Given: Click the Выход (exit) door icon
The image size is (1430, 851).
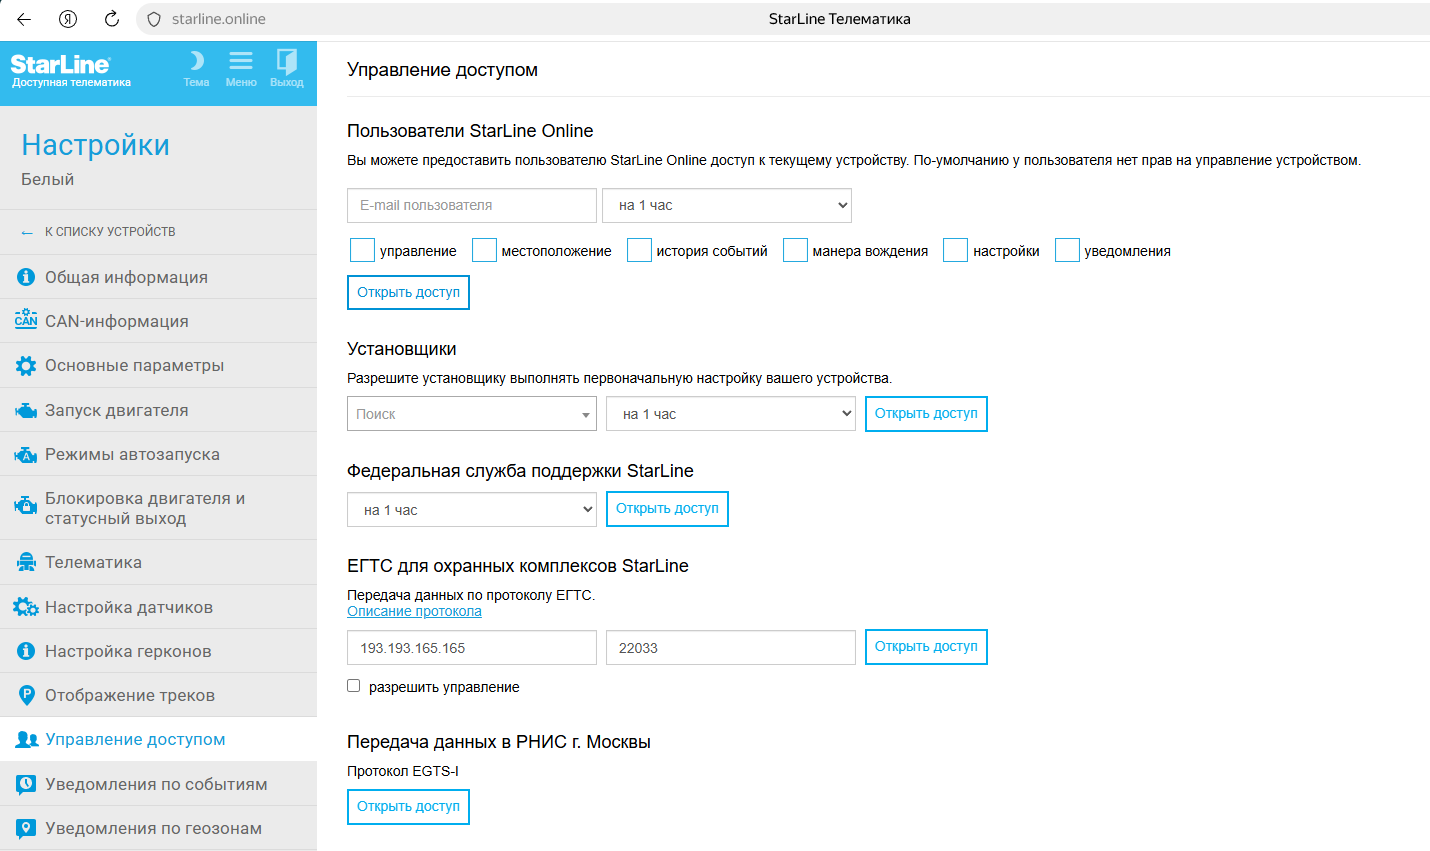Looking at the screenshot, I should 287,62.
